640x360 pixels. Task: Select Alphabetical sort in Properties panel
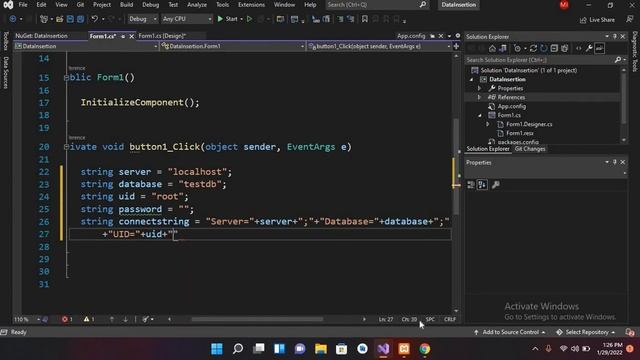click(482, 185)
